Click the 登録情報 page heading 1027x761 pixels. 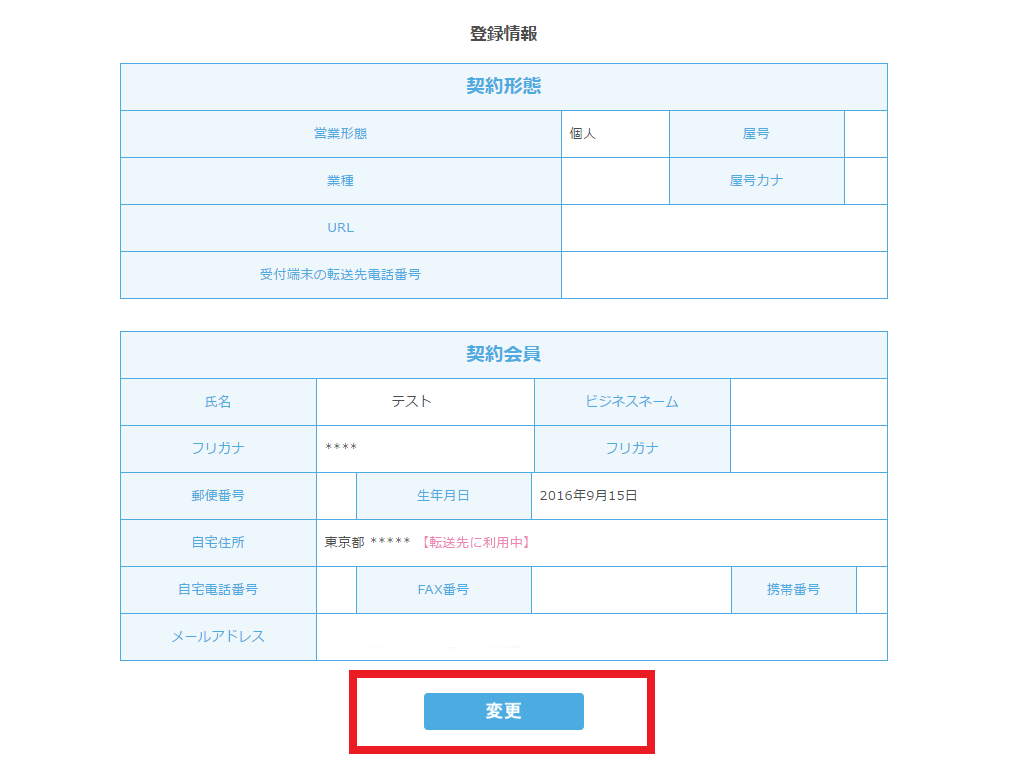tap(503, 34)
